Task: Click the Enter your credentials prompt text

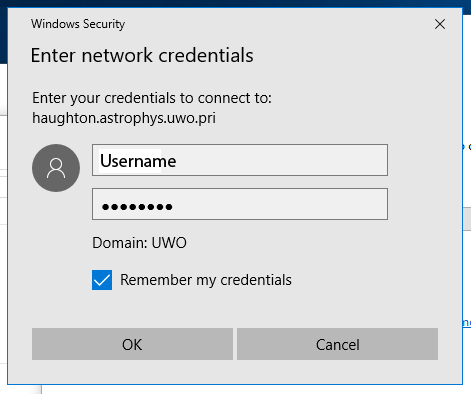Action: pos(152,98)
